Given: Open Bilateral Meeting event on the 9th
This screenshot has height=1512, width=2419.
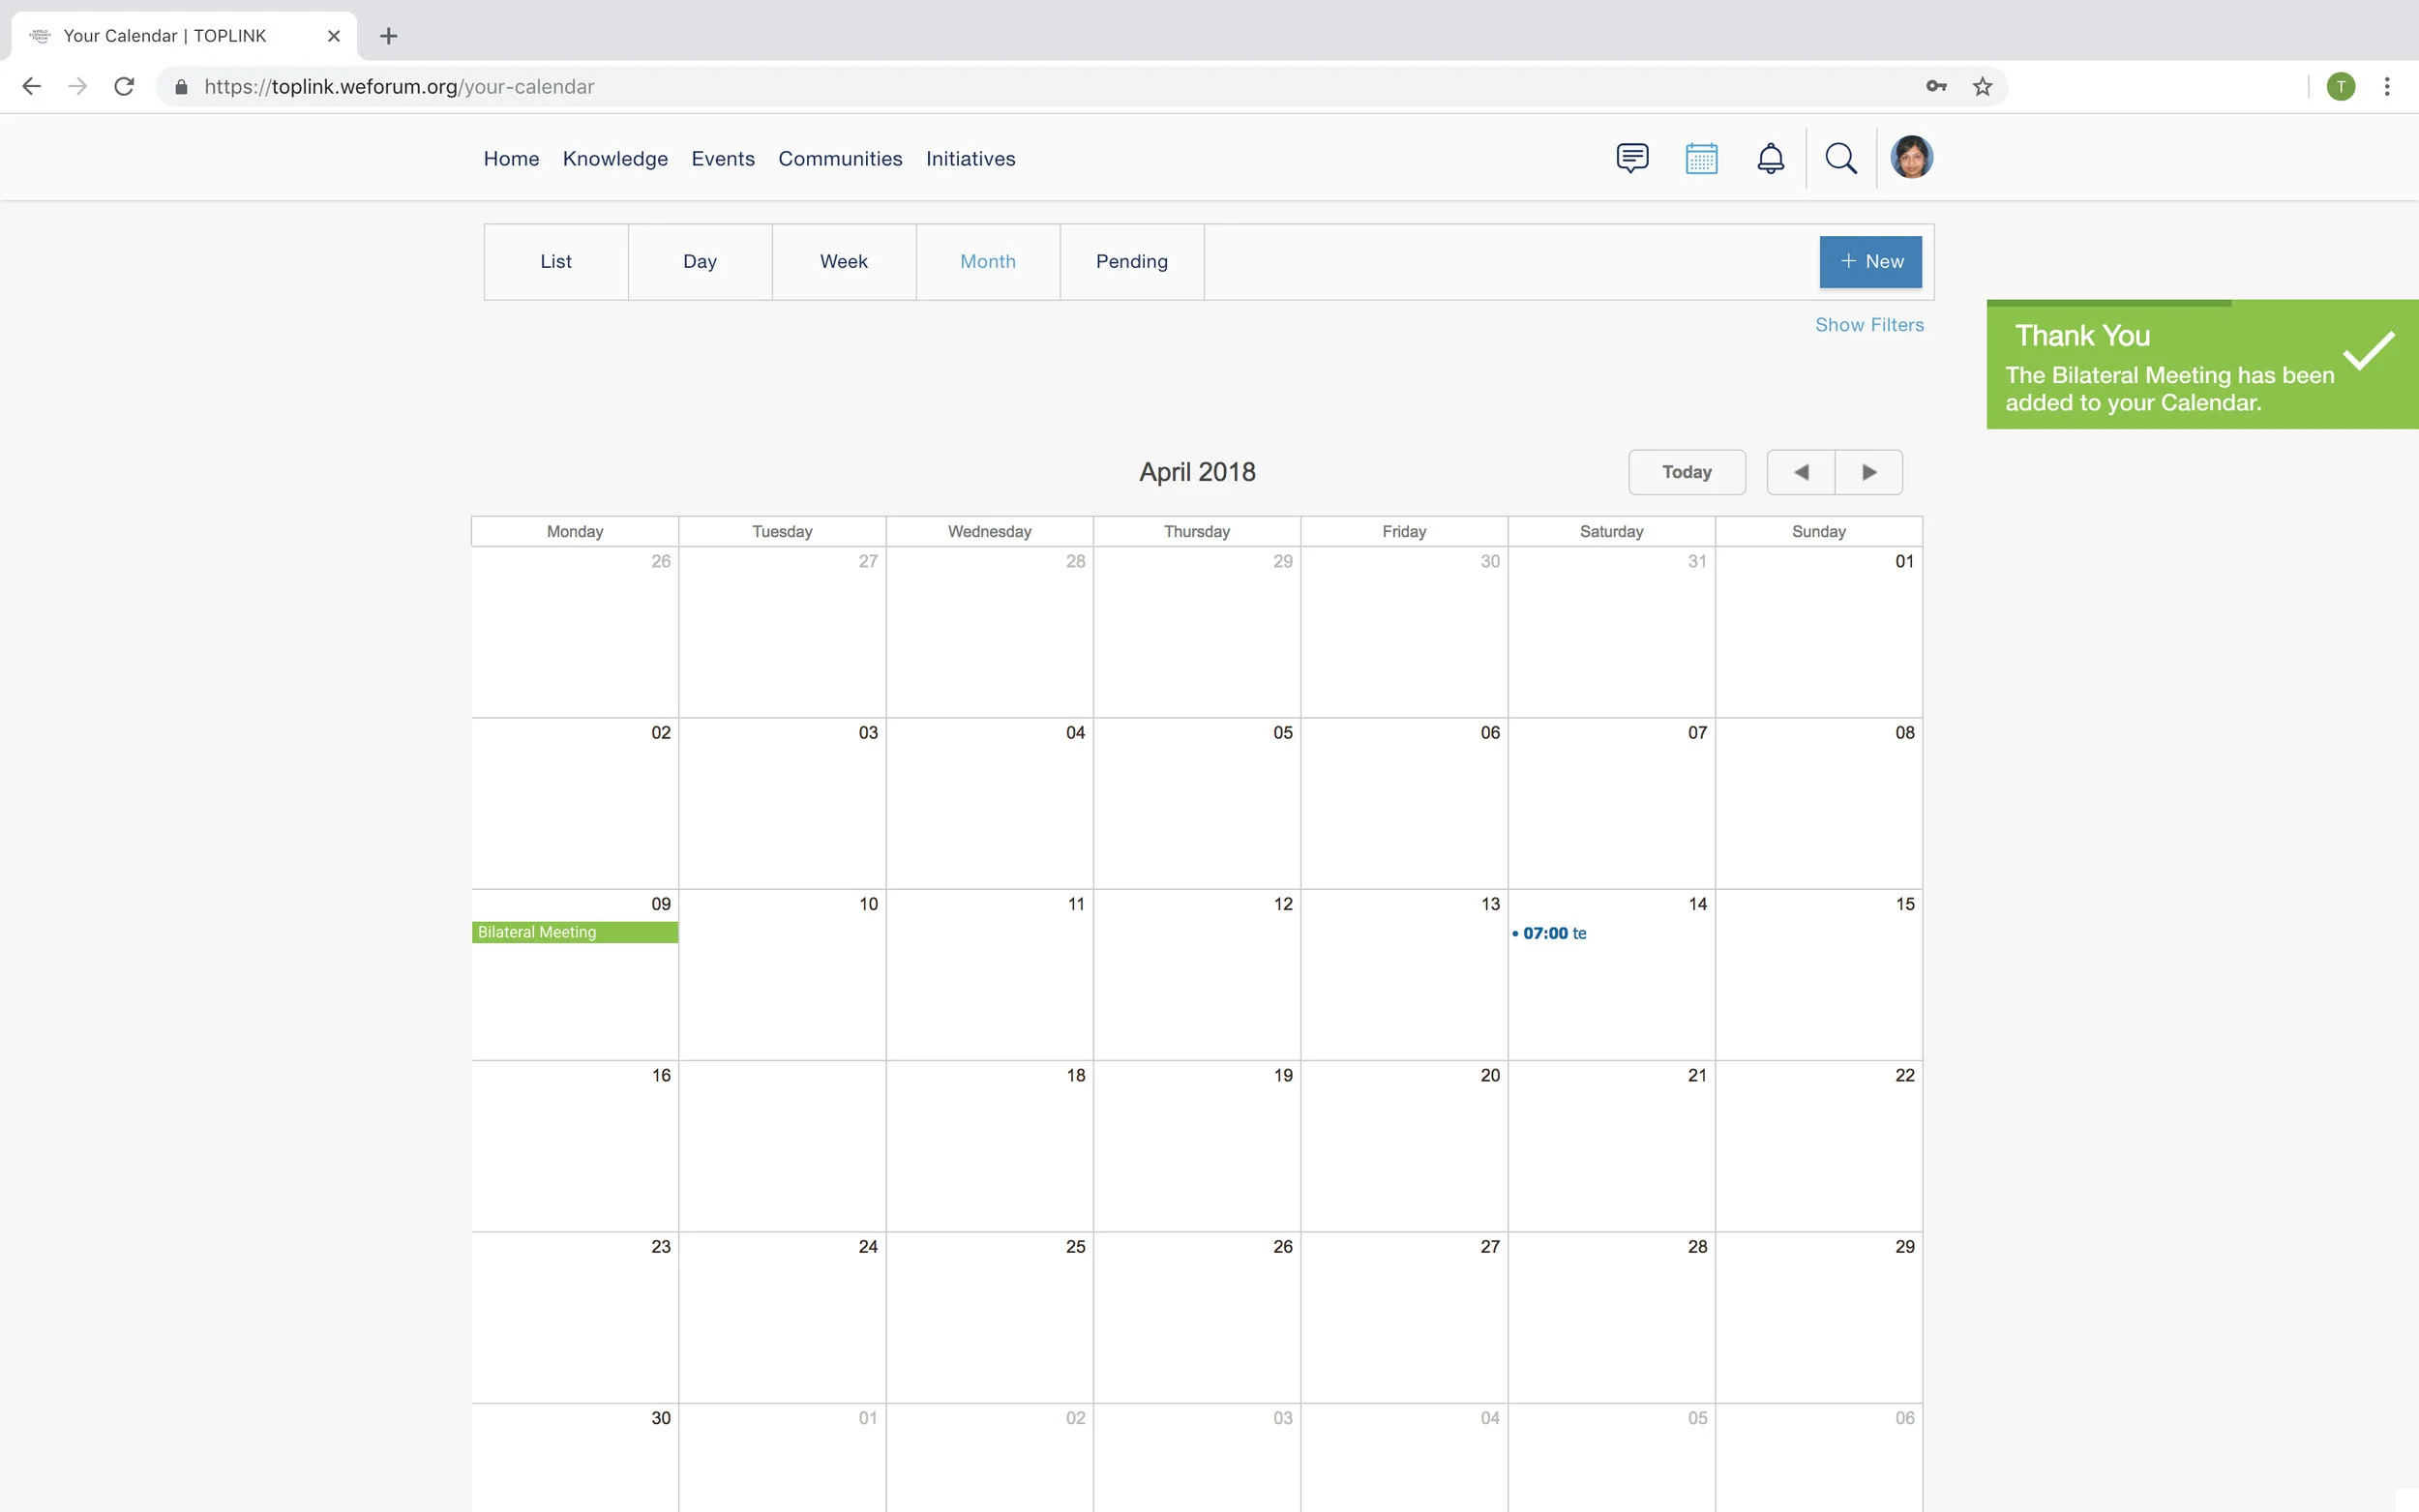Looking at the screenshot, I should pyautogui.click(x=574, y=932).
